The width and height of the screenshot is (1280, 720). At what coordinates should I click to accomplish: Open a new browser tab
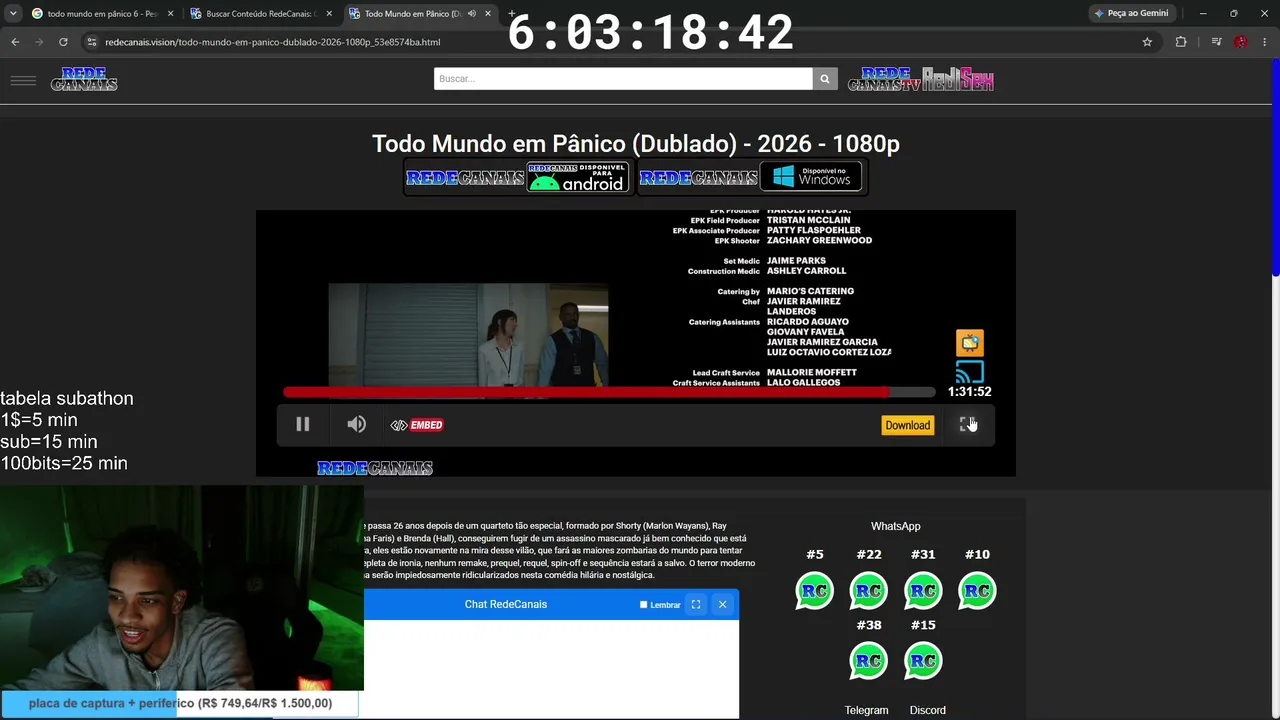point(512,14)
